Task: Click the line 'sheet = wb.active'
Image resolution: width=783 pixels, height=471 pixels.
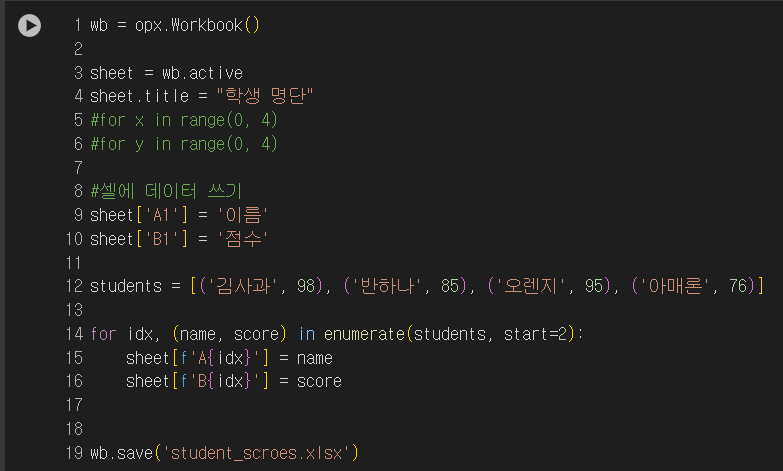Action: coord(166,73)
